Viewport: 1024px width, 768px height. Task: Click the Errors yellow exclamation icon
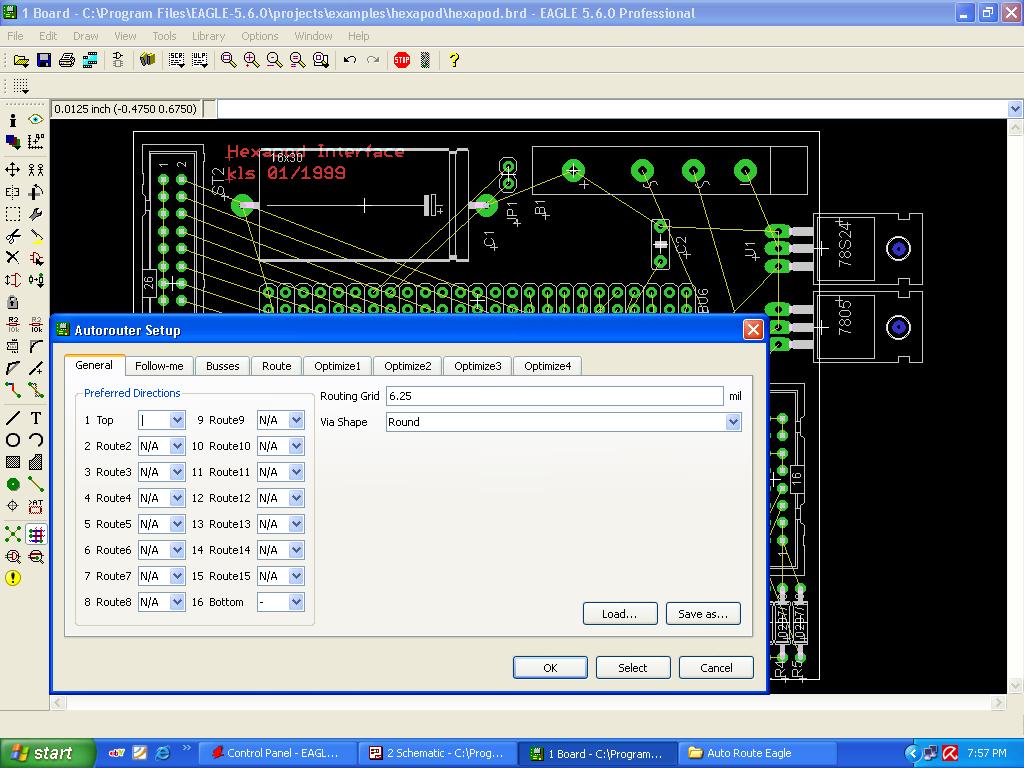pos(12,578)
